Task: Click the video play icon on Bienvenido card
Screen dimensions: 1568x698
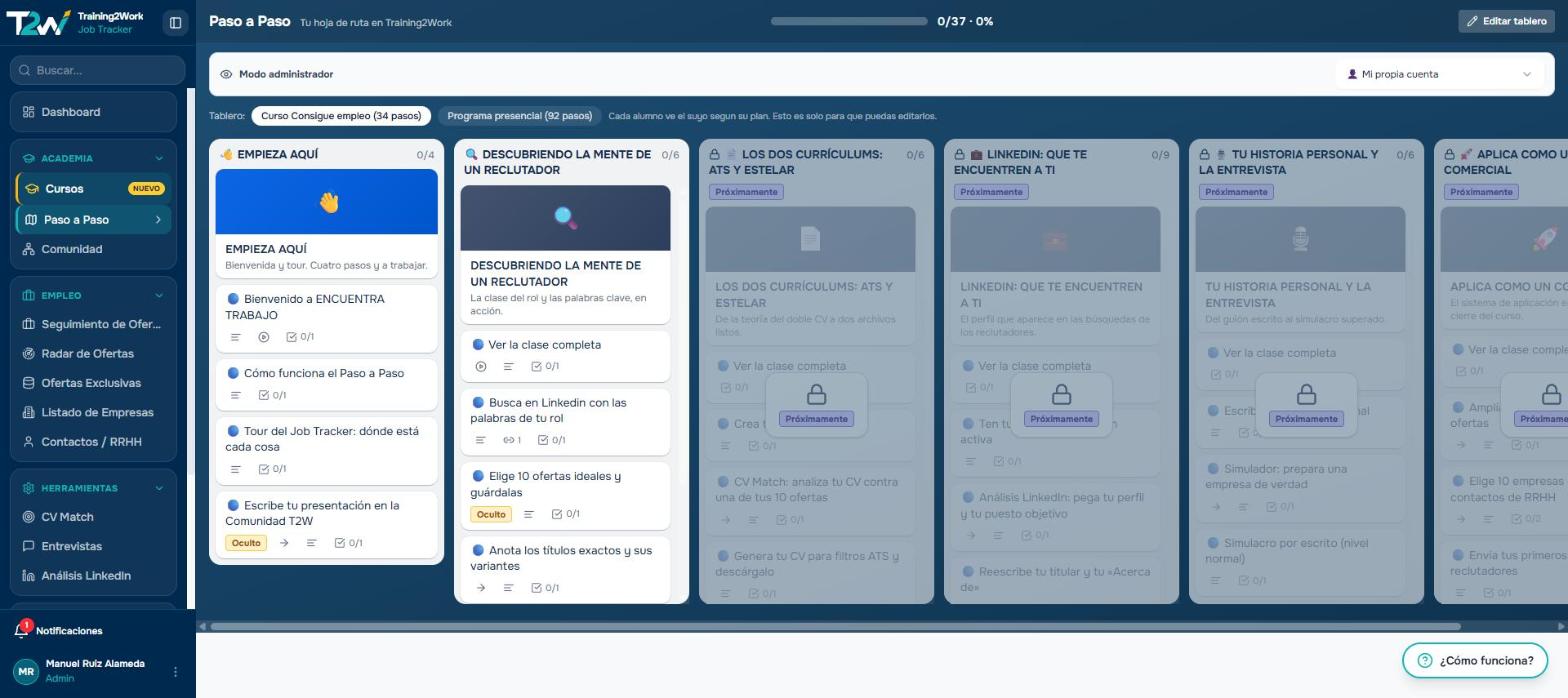Action: 263,337
